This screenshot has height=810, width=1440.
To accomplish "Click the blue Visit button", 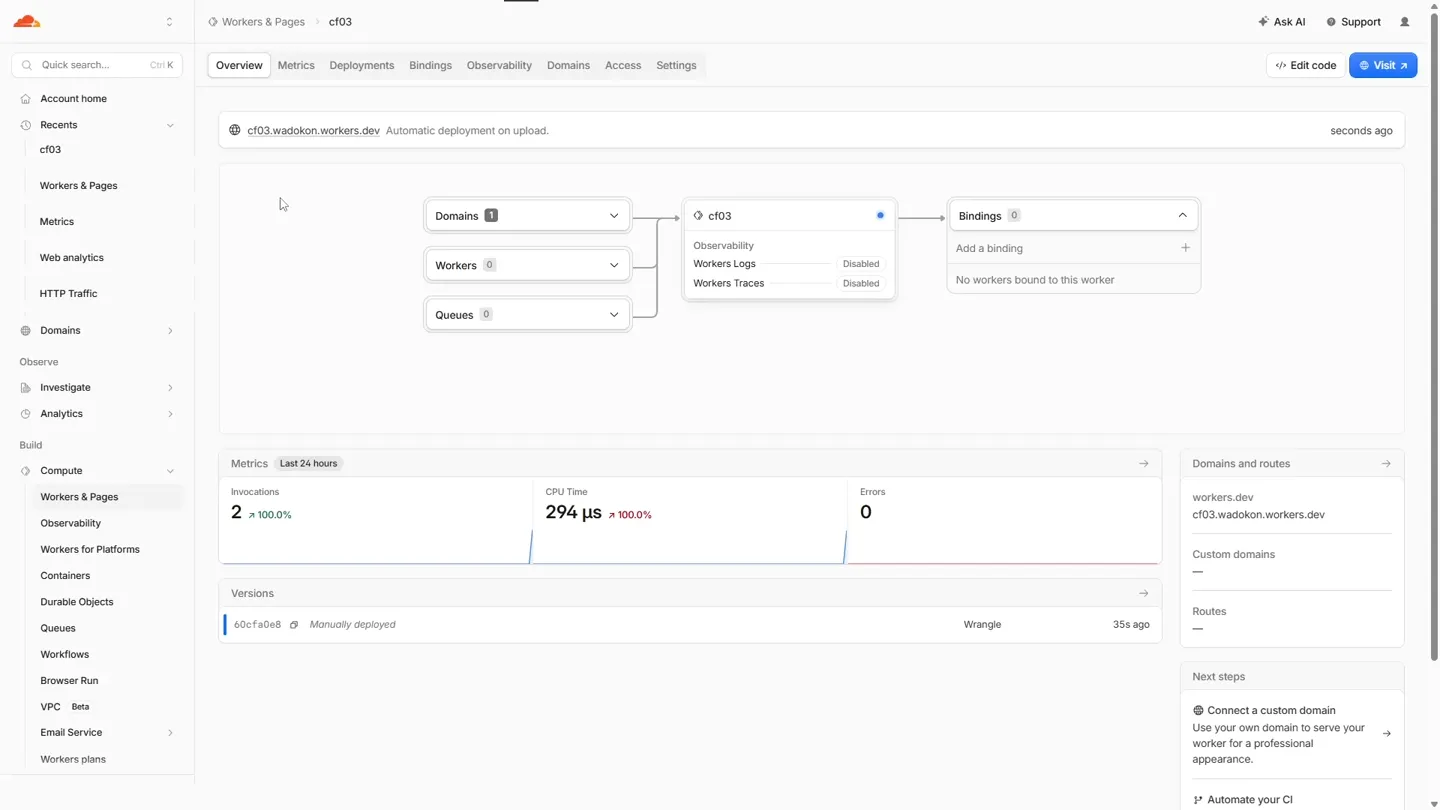I will point(1383,66).
